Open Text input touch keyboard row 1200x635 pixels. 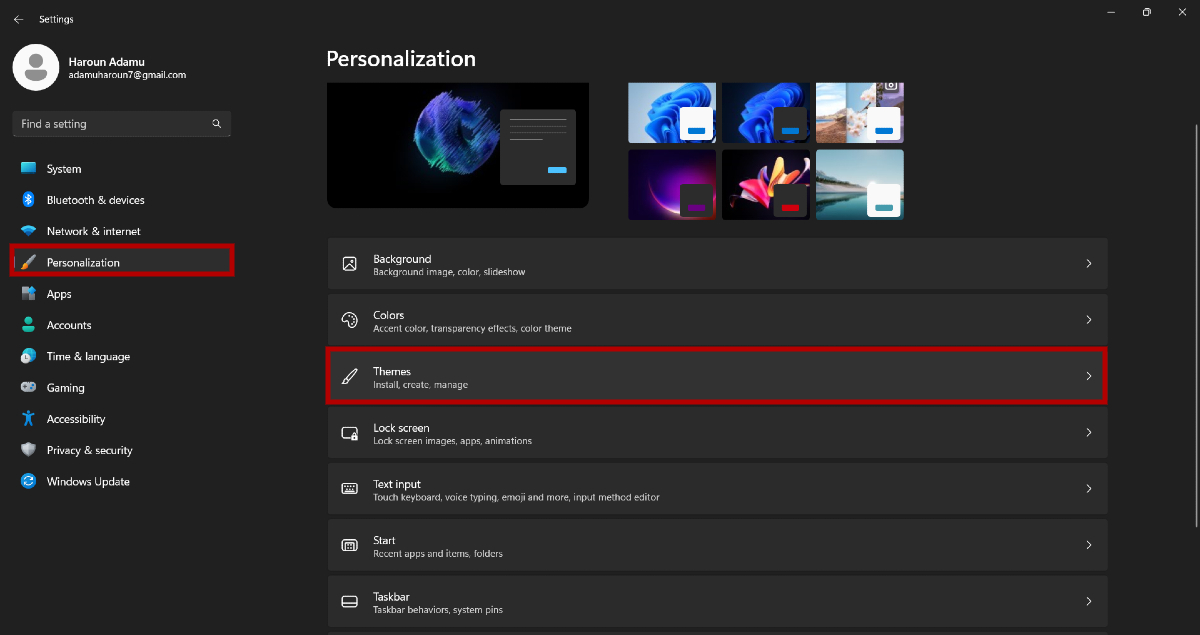point(717,489)
